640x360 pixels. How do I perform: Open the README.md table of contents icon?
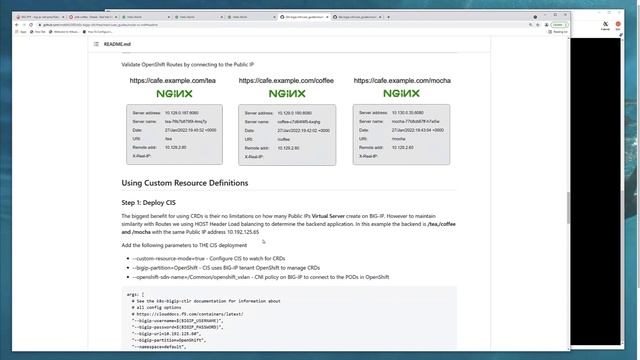point(96,44)
